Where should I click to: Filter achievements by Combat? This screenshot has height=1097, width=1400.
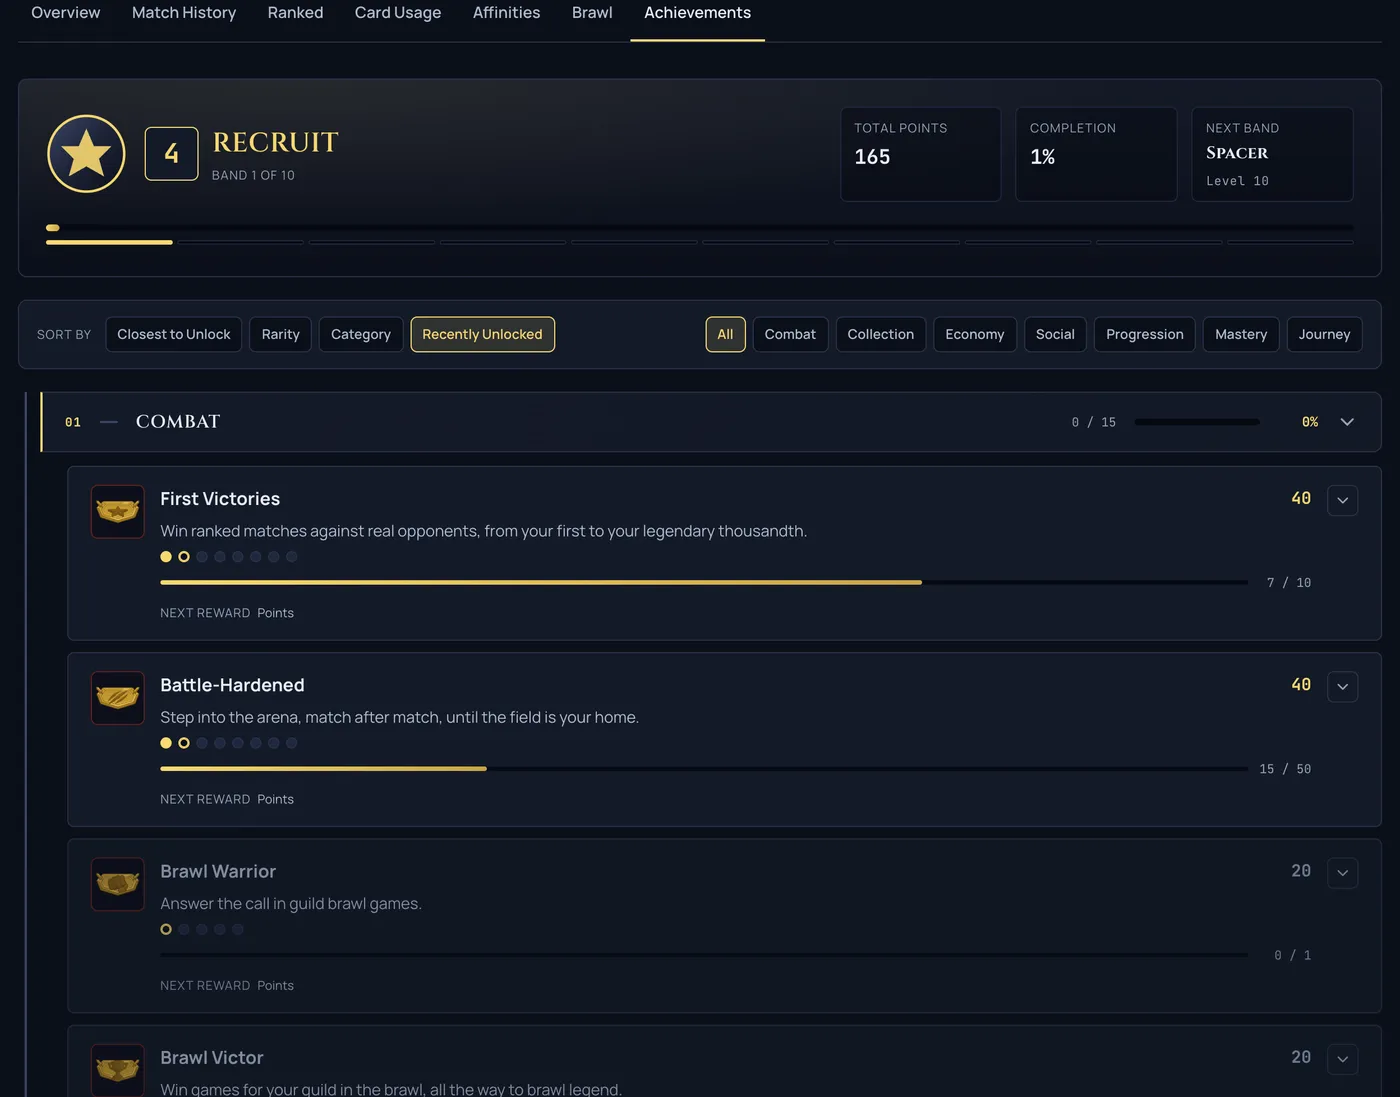(790, 334)
